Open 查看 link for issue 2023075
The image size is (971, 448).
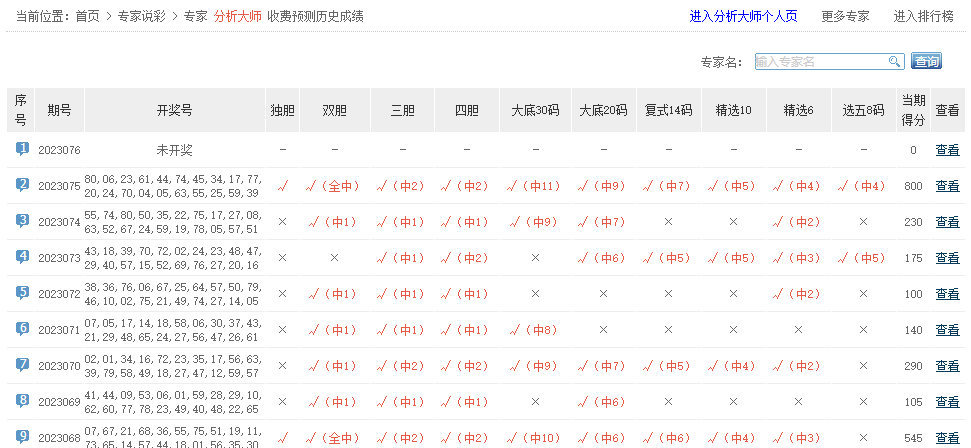946,186
